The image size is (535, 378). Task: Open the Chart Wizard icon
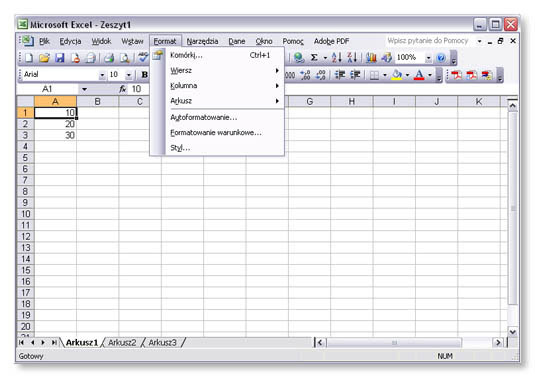[x=371, y=58]
